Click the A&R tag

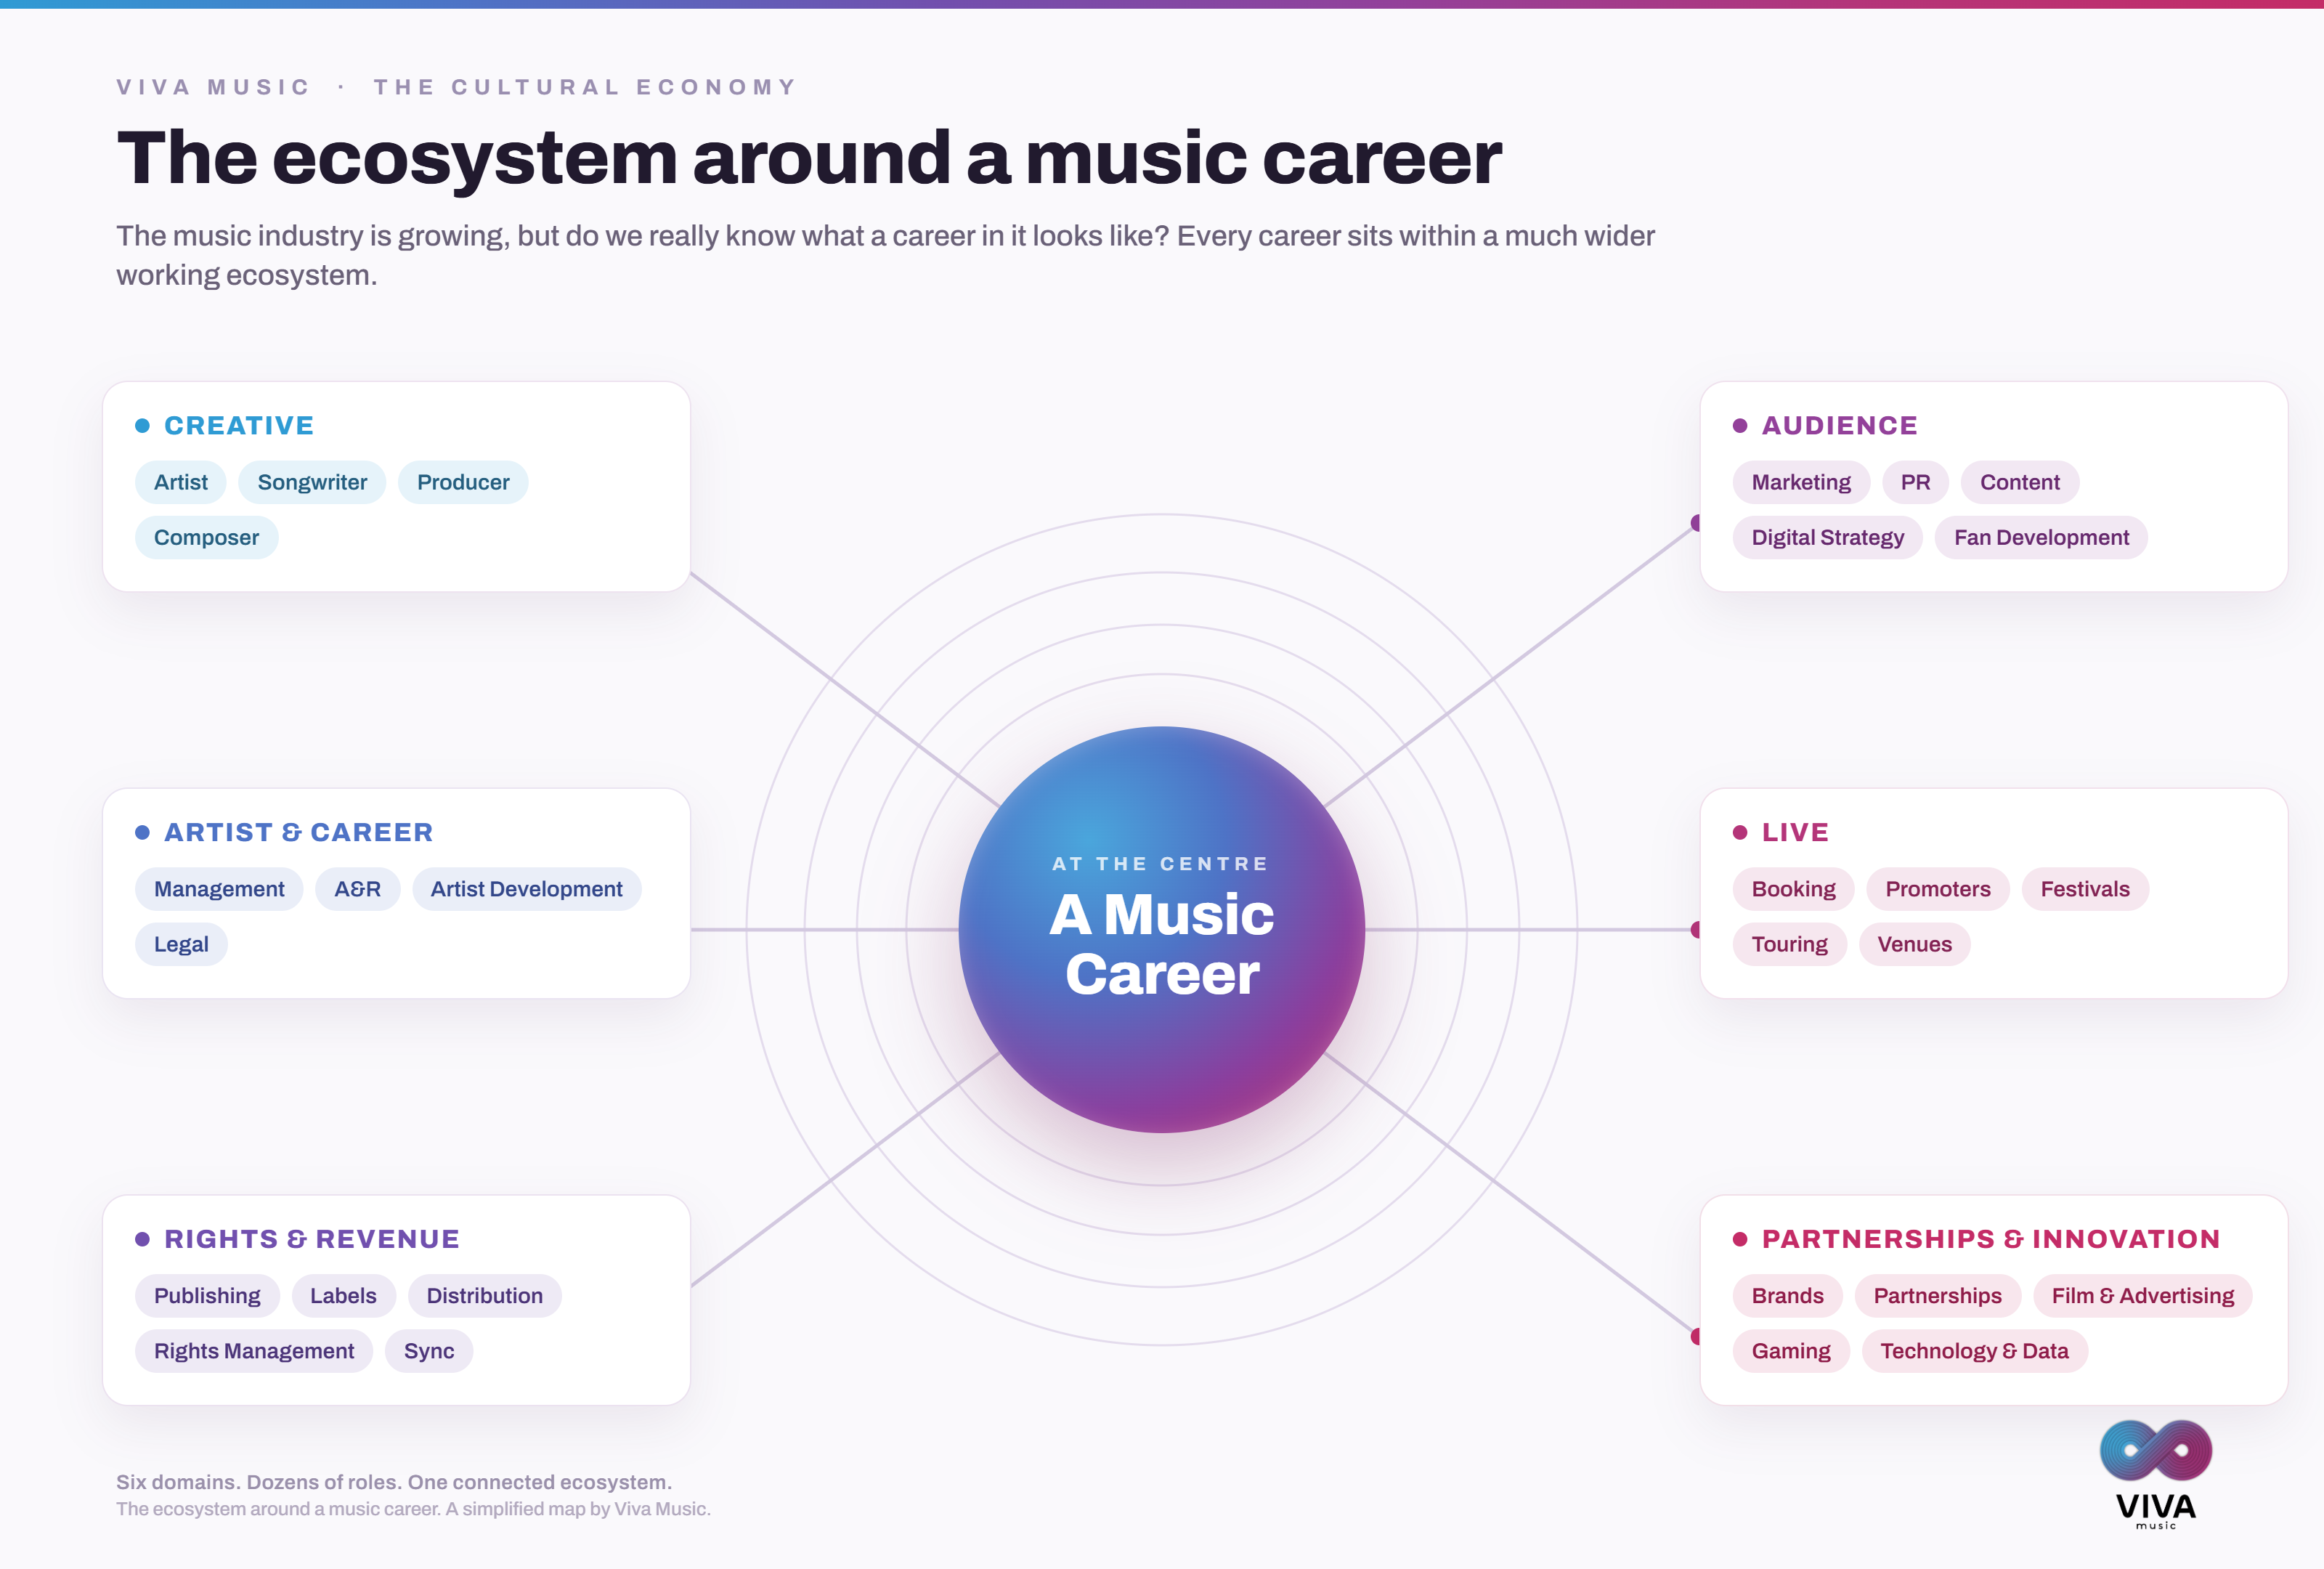coord(357,889)
